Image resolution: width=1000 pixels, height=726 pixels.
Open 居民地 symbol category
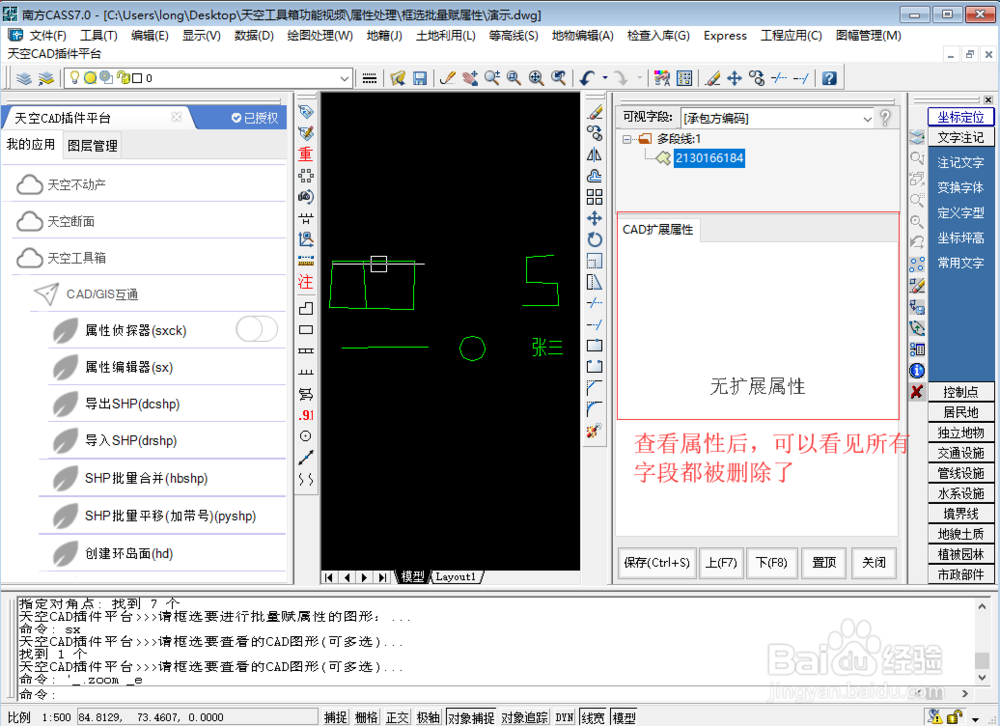pyautogui.click(x=960, y=412)
